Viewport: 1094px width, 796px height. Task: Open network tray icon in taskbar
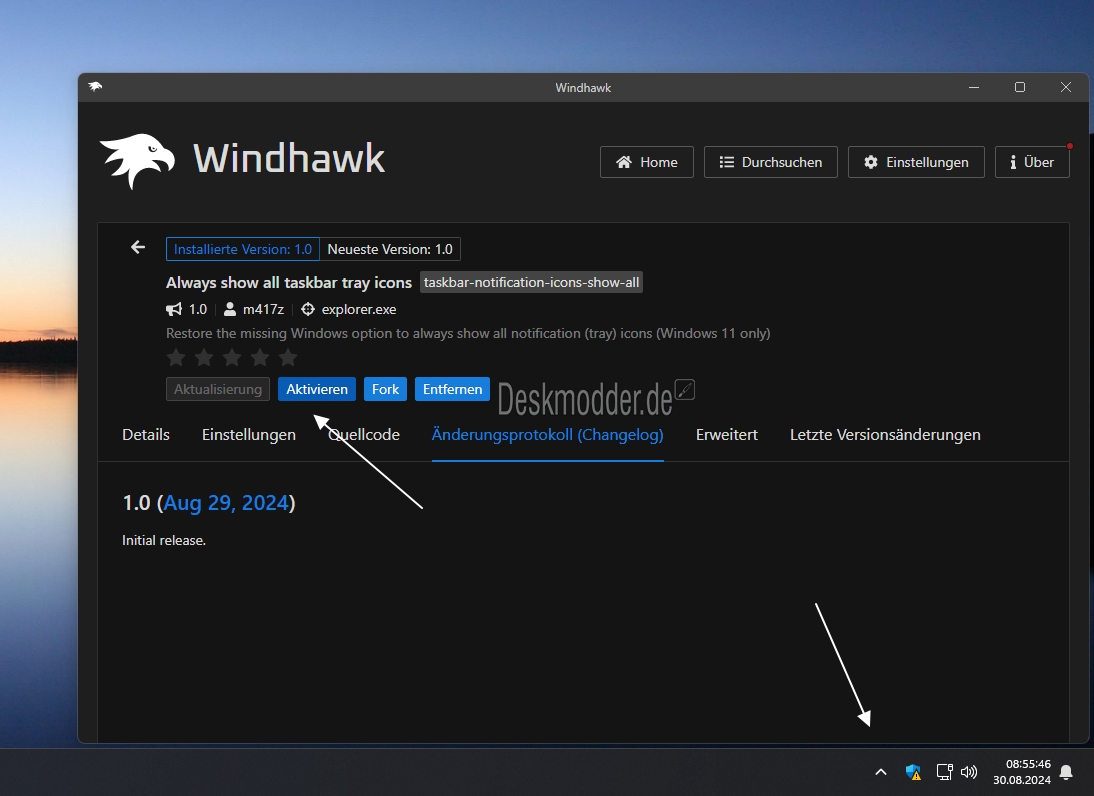pos(944,772)
